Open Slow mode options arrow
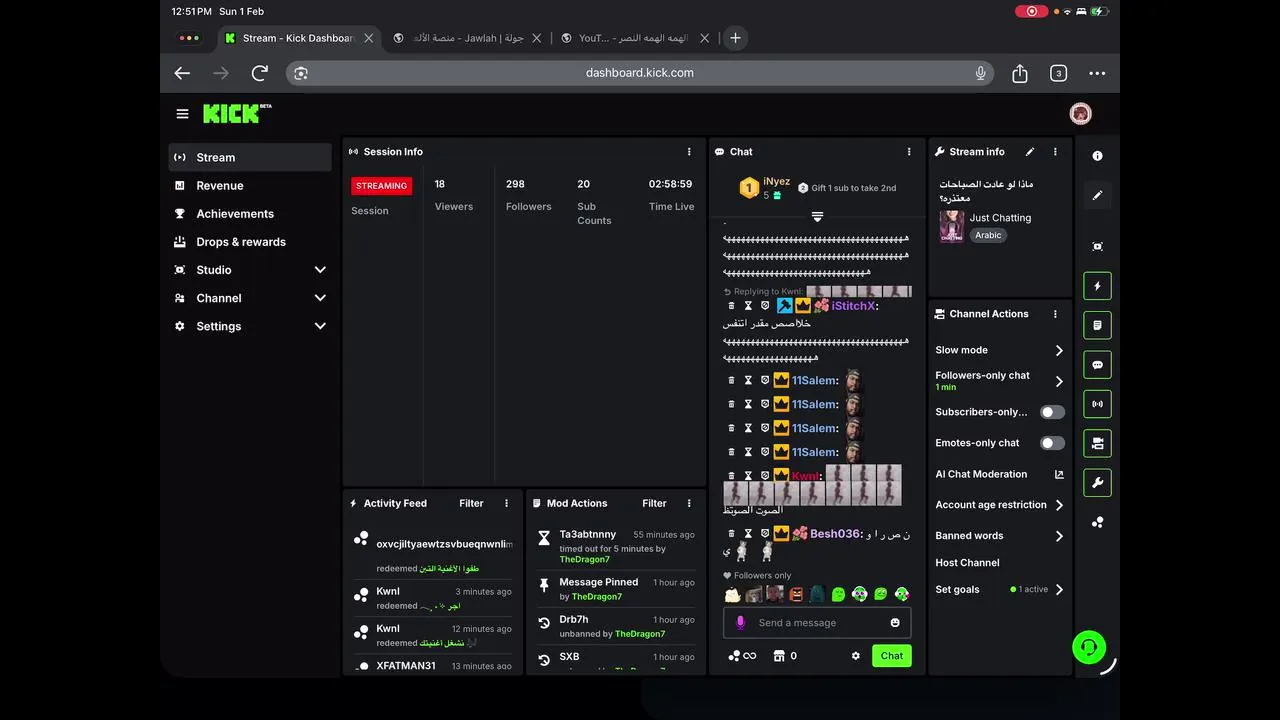This screenshot has height=720, width=1280. click(1059, 351)
